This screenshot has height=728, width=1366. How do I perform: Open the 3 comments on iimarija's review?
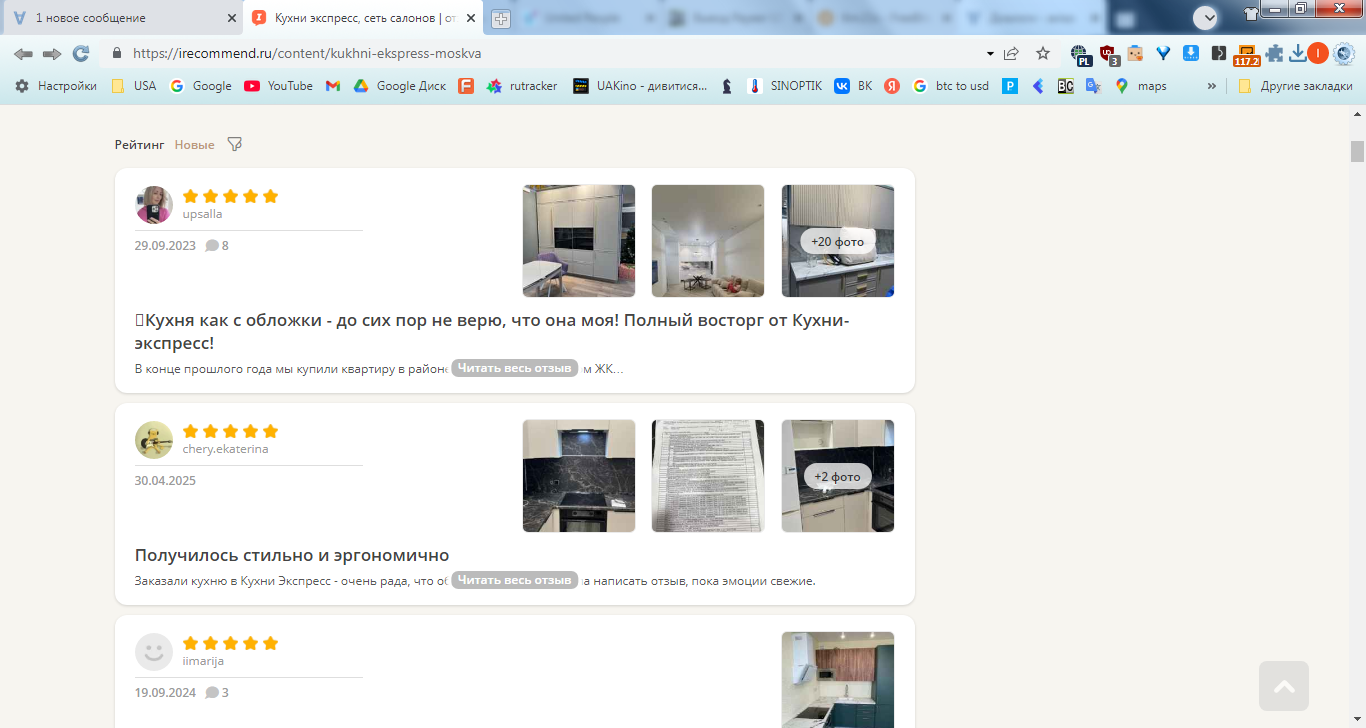217,692
